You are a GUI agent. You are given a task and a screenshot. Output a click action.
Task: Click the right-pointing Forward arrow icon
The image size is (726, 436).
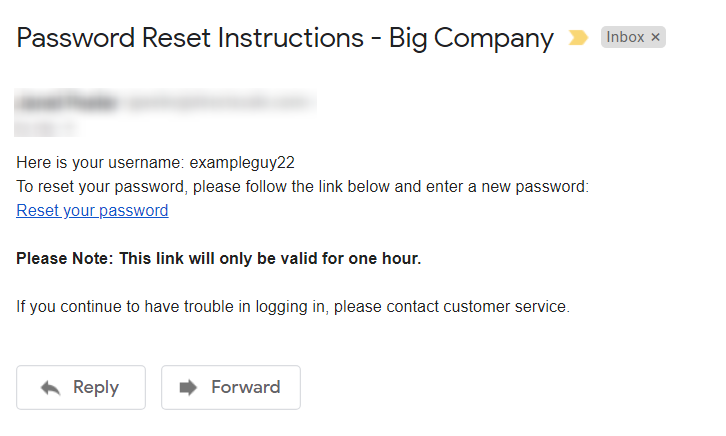(x=189, y=388)
